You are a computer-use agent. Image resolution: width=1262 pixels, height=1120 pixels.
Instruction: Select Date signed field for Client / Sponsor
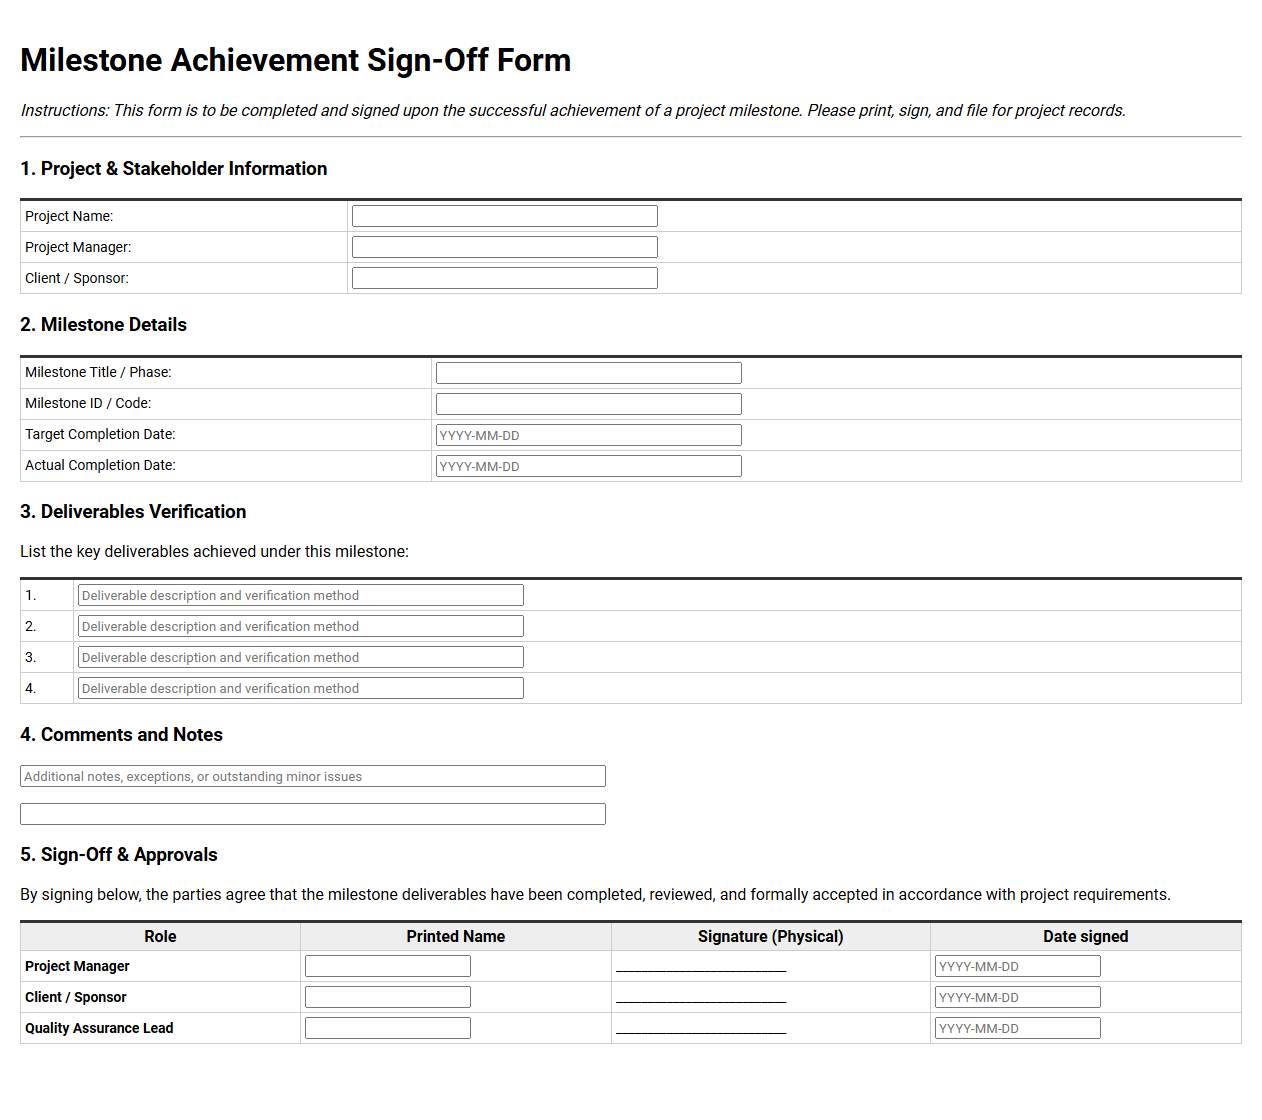click(x=1018, y=997)
